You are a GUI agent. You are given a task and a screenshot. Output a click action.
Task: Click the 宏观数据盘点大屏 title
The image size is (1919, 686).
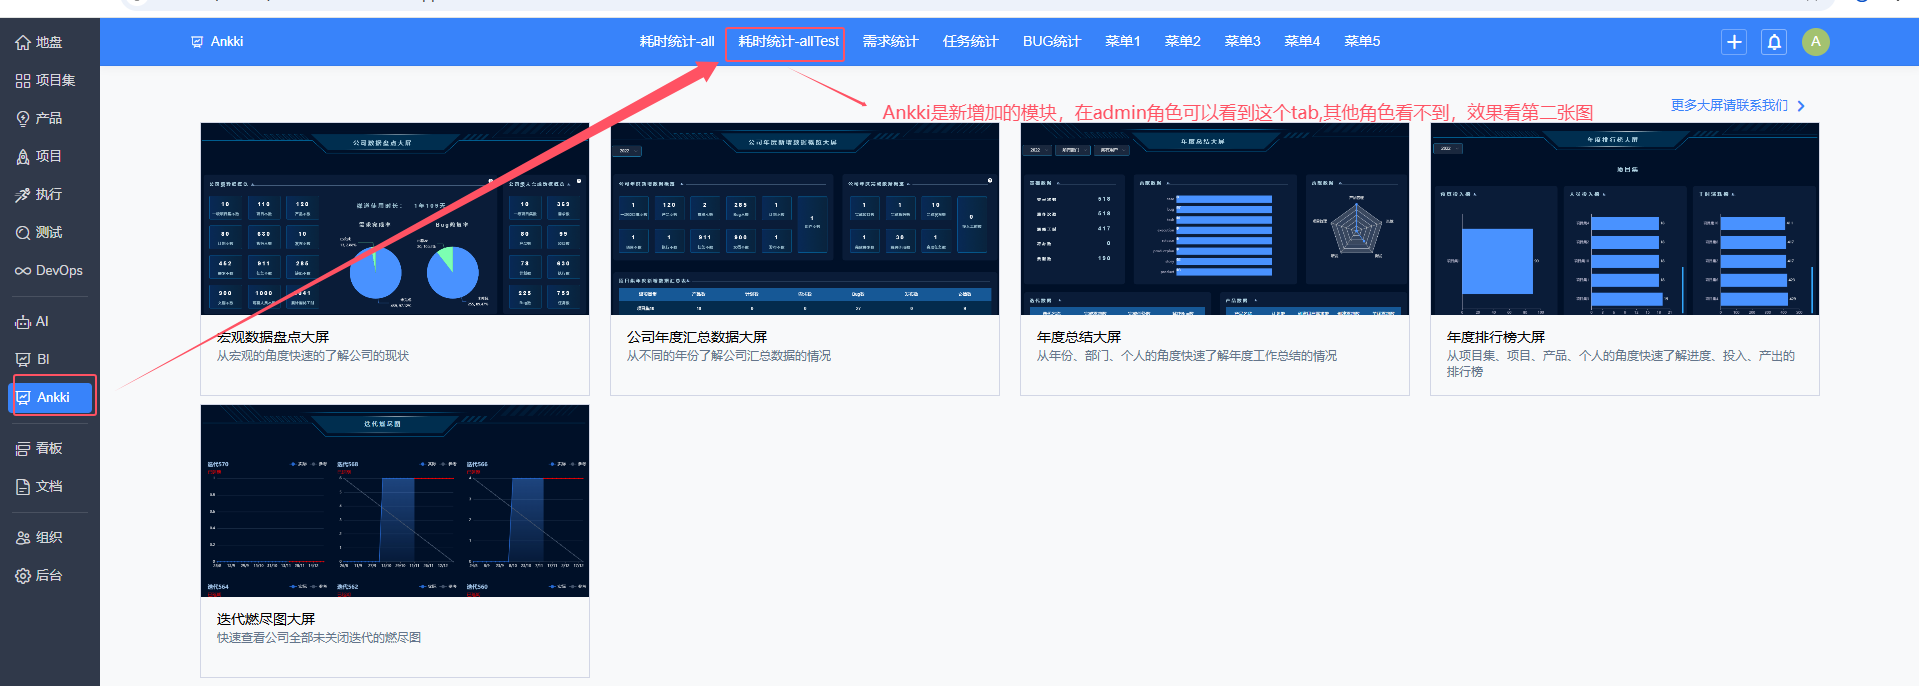273,337
